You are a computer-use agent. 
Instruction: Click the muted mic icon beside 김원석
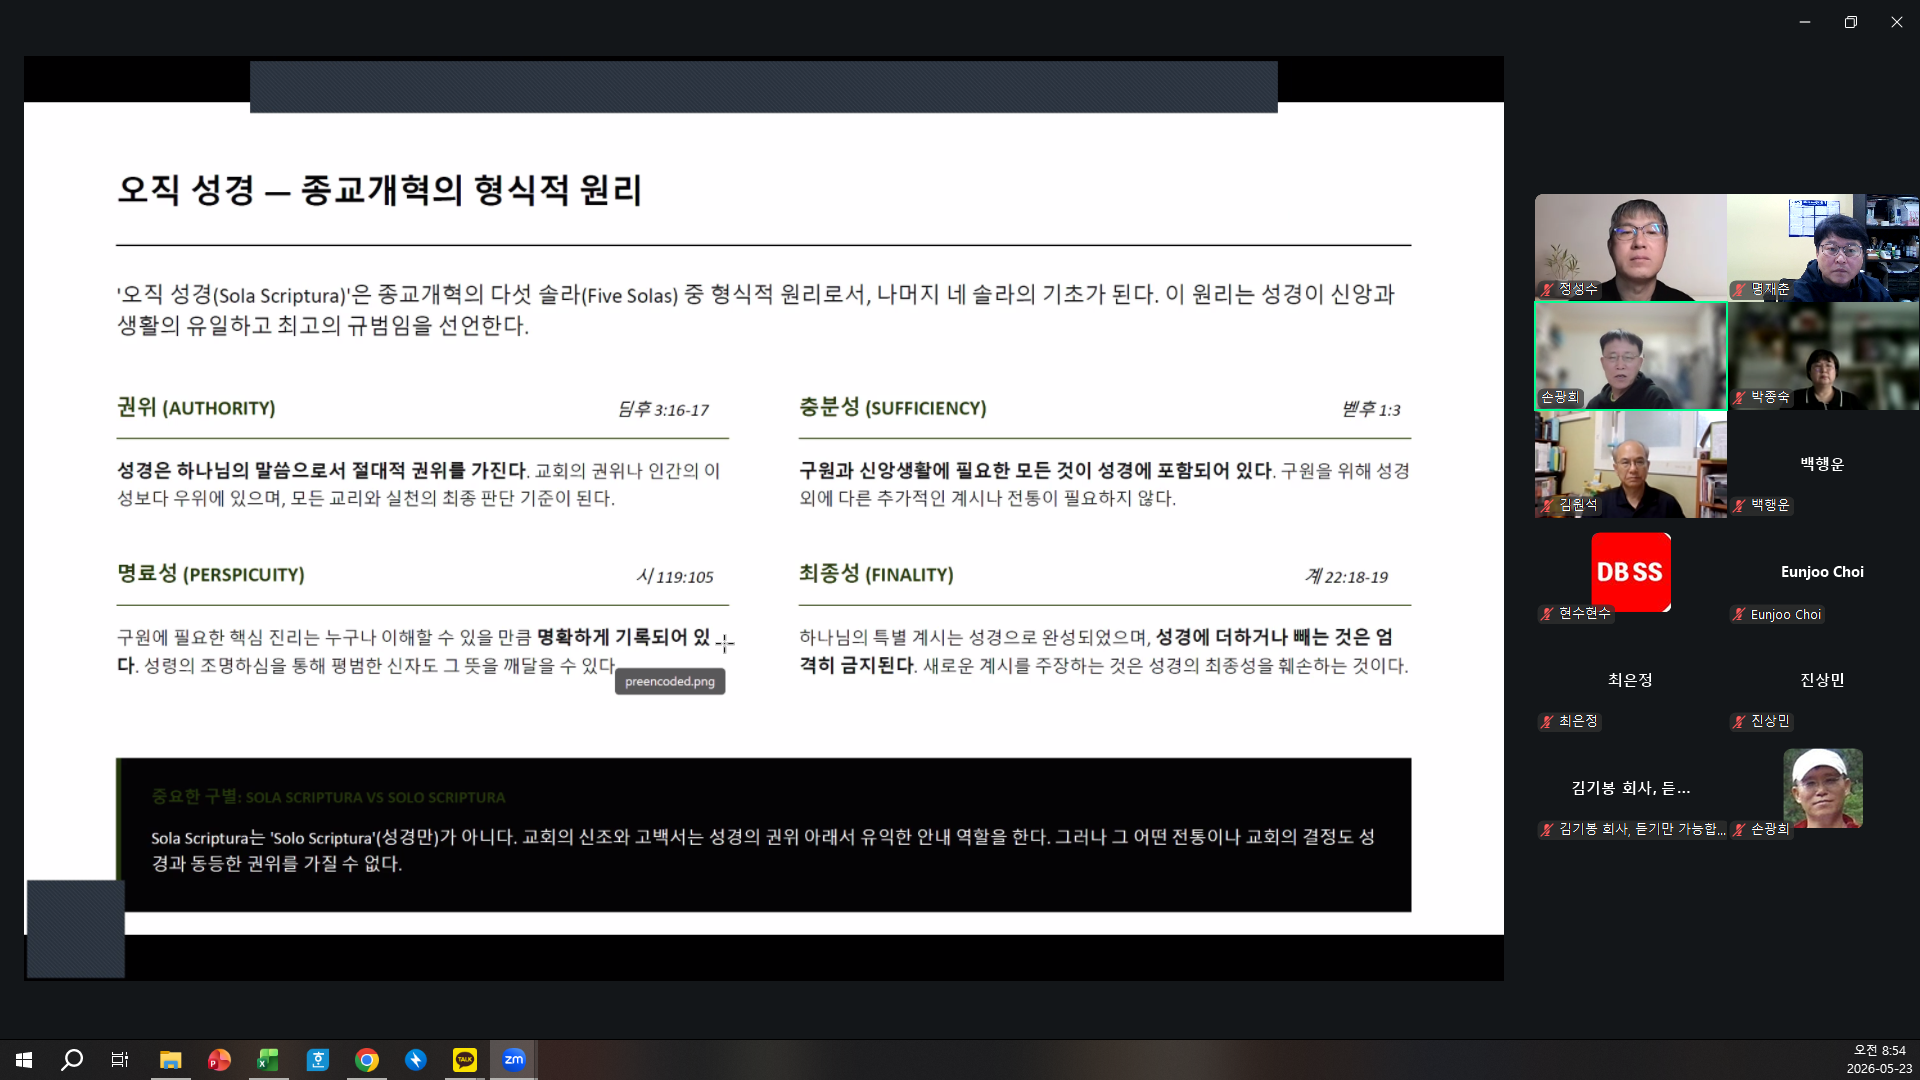coord(1548,506)
